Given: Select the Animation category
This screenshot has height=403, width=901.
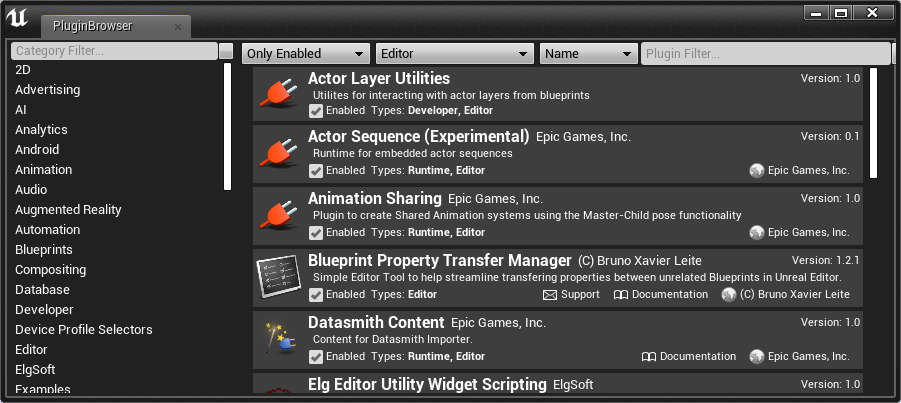Looking at the screenshot, I should (x=44, y=170).
